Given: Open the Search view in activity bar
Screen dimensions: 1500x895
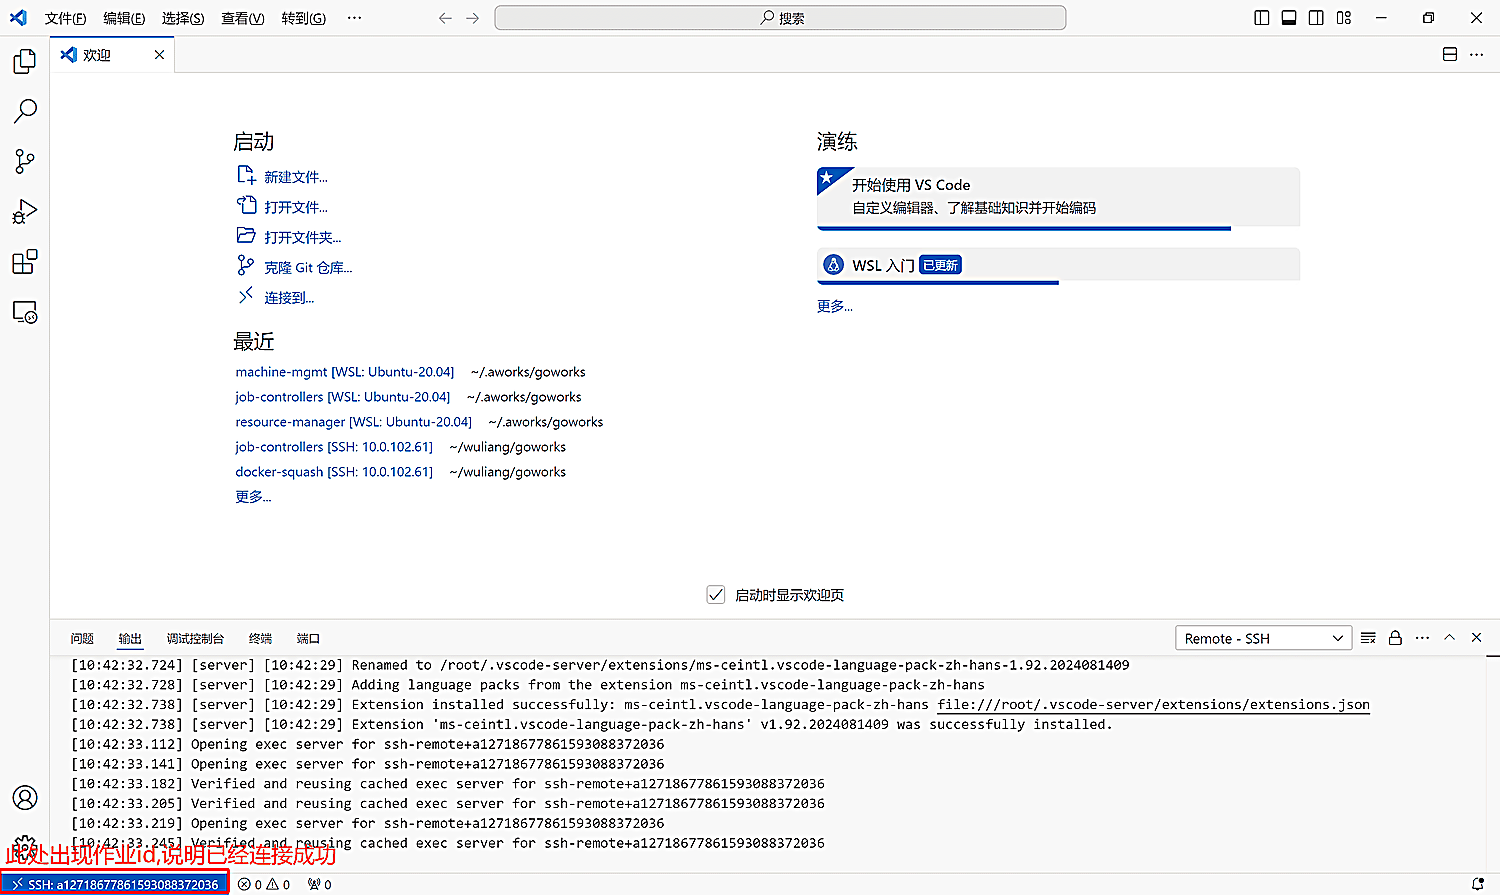Looking at the screenshot, I should (x=25, y=111).
